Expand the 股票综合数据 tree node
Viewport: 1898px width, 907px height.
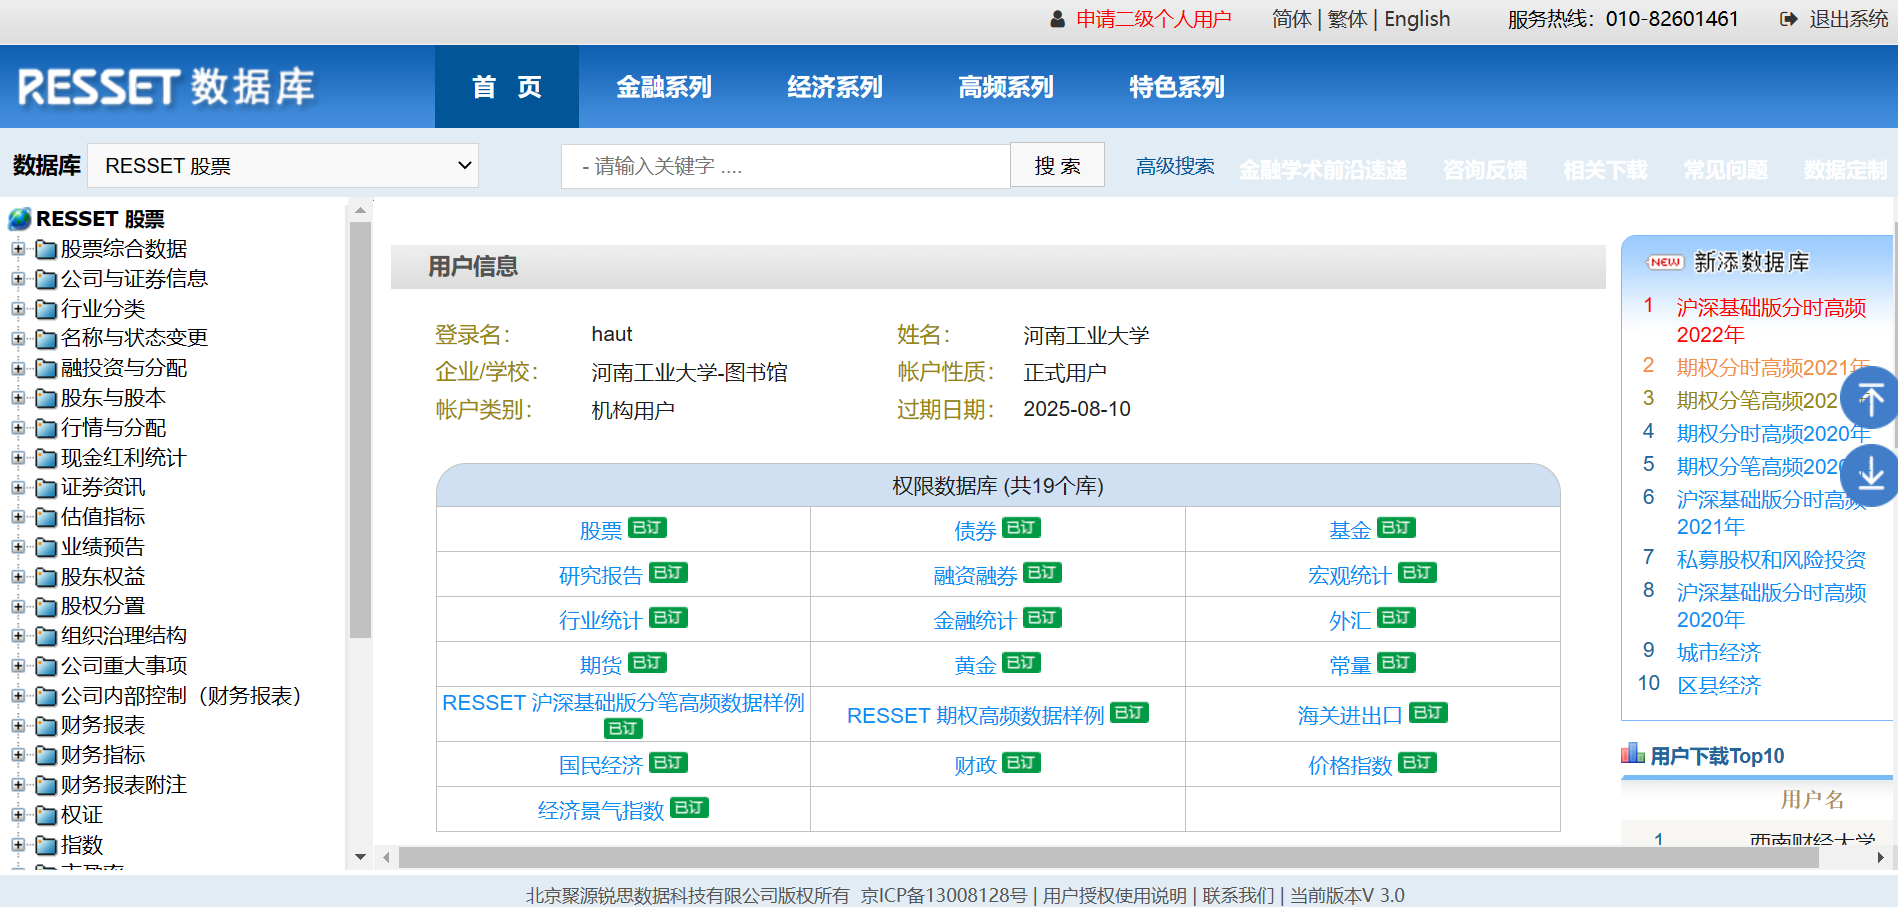pyautogui.click(x=18, y=249)
